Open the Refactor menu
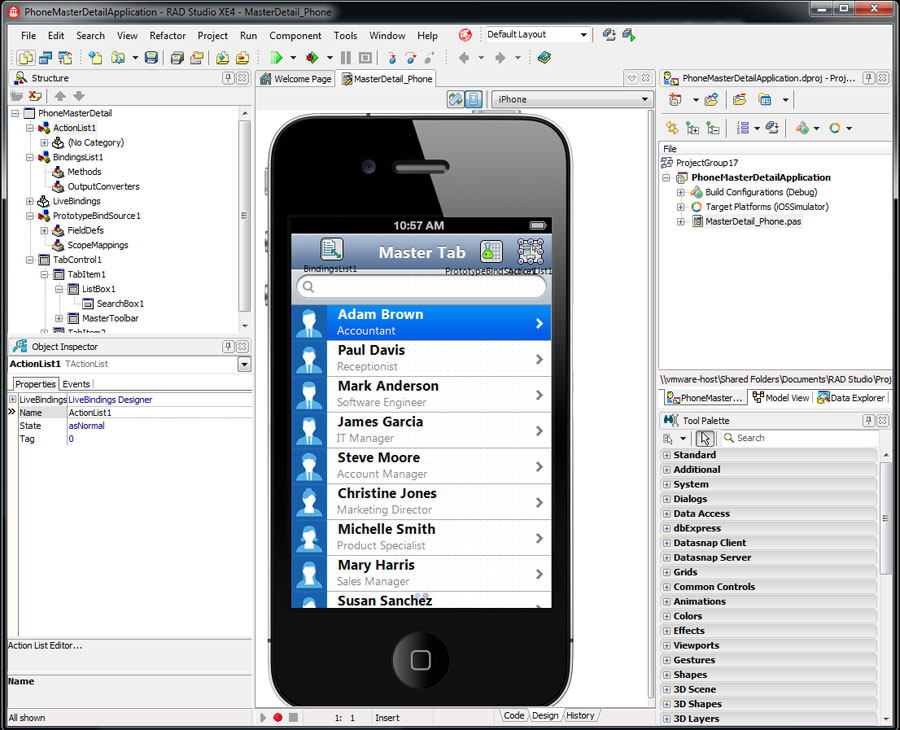 [x=167, y=36]
